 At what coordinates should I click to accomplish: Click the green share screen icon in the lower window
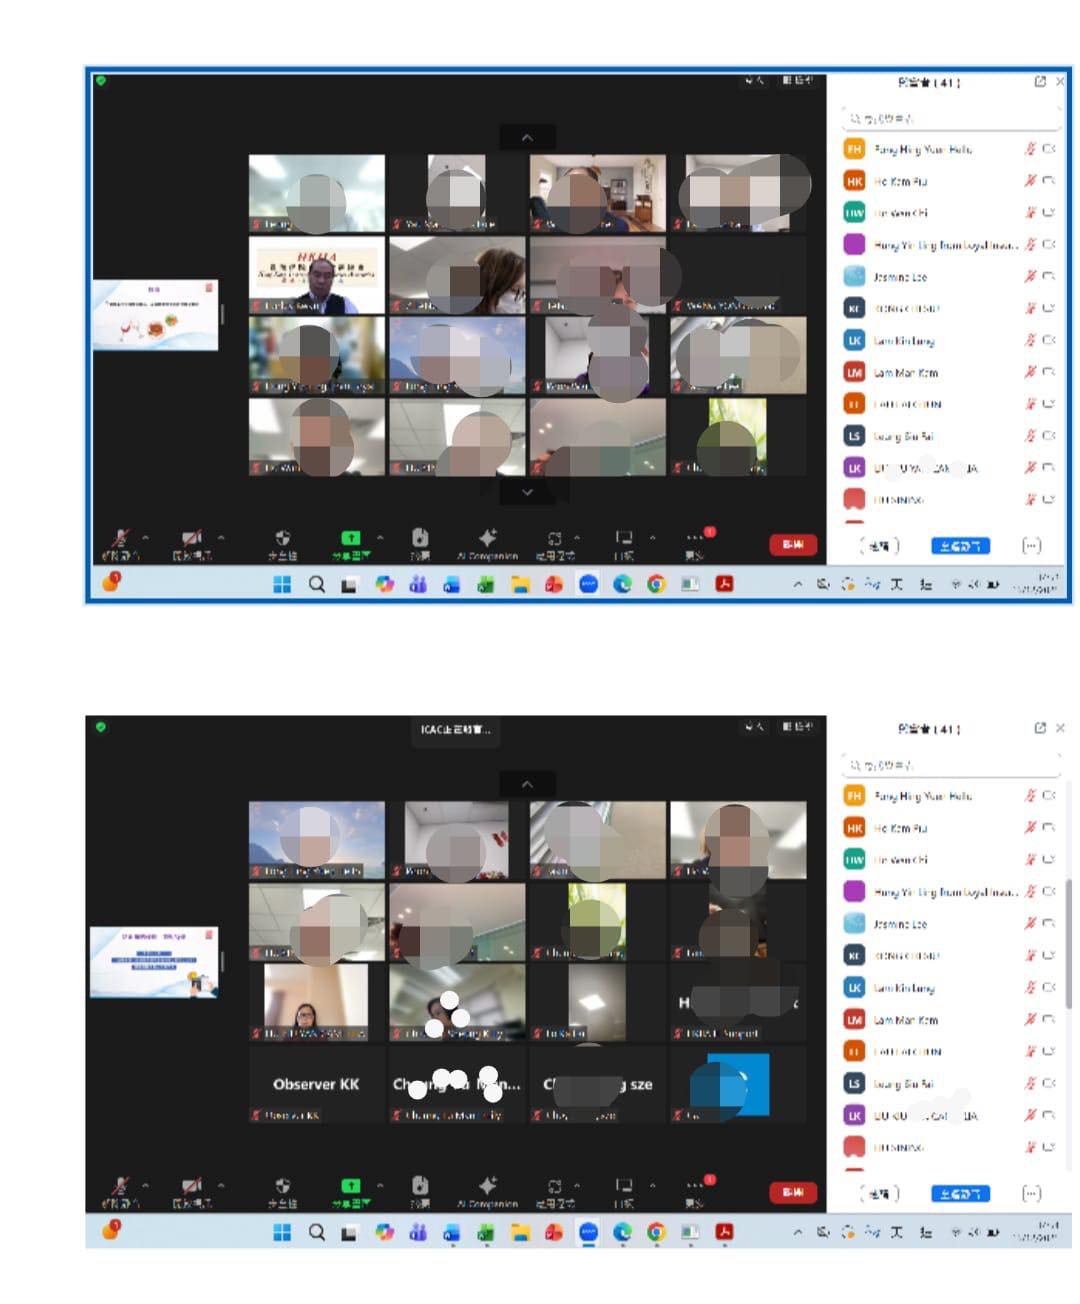click(351, 1186)
